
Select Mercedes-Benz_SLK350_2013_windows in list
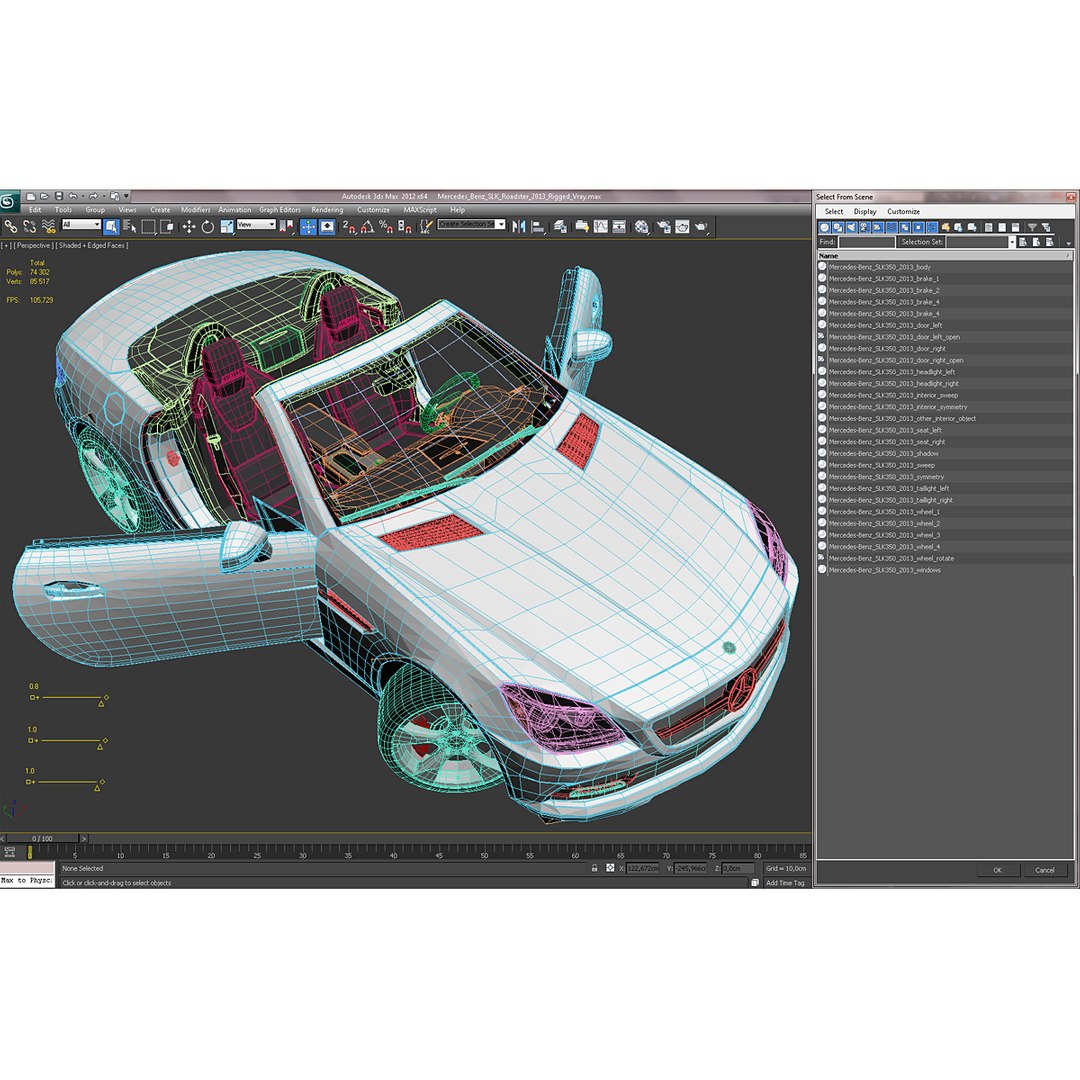(x=884, y=570)
